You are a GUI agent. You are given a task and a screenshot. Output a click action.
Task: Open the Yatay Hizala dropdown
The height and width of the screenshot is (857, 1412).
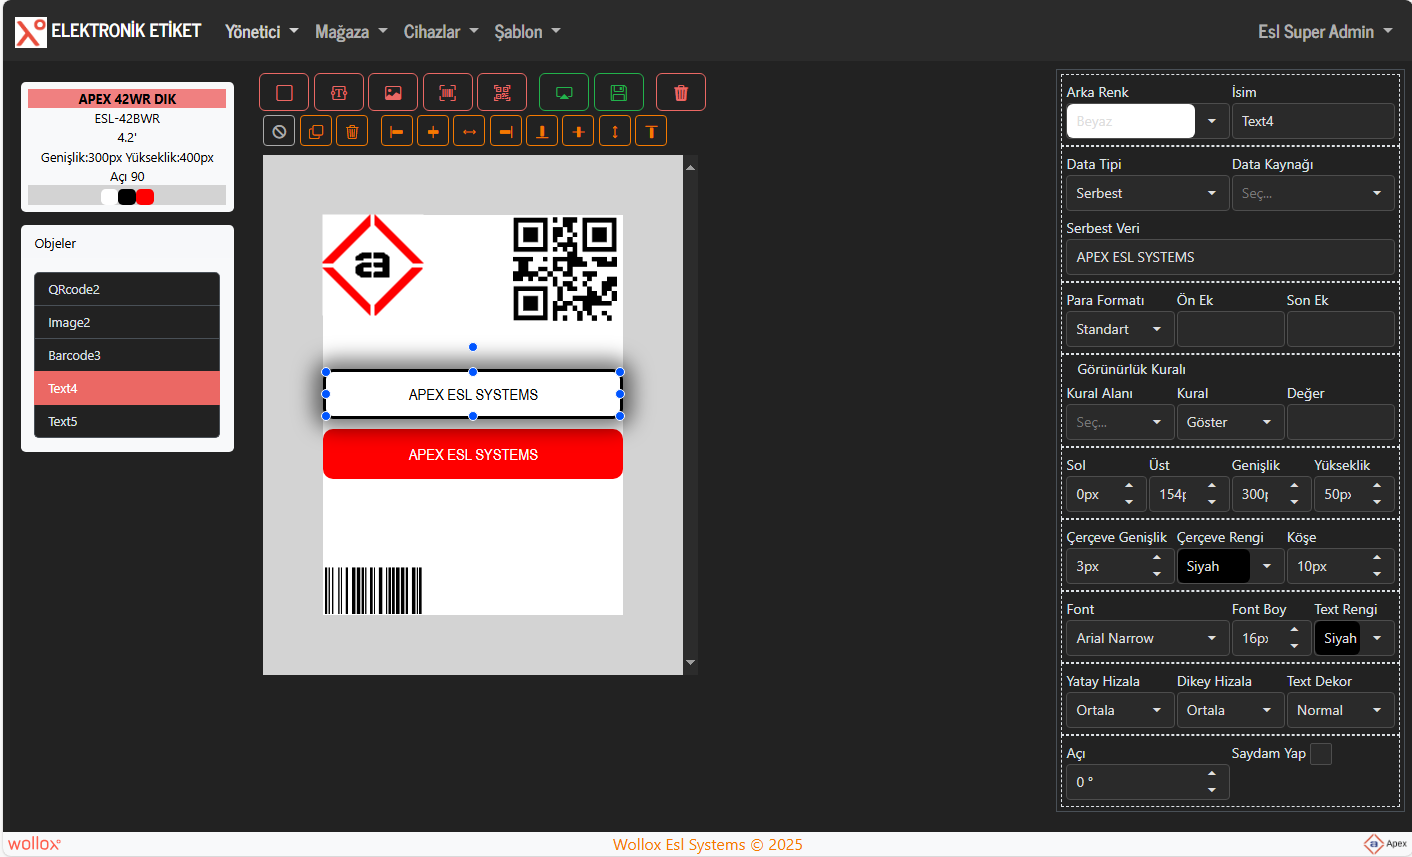coord(1120,710)
